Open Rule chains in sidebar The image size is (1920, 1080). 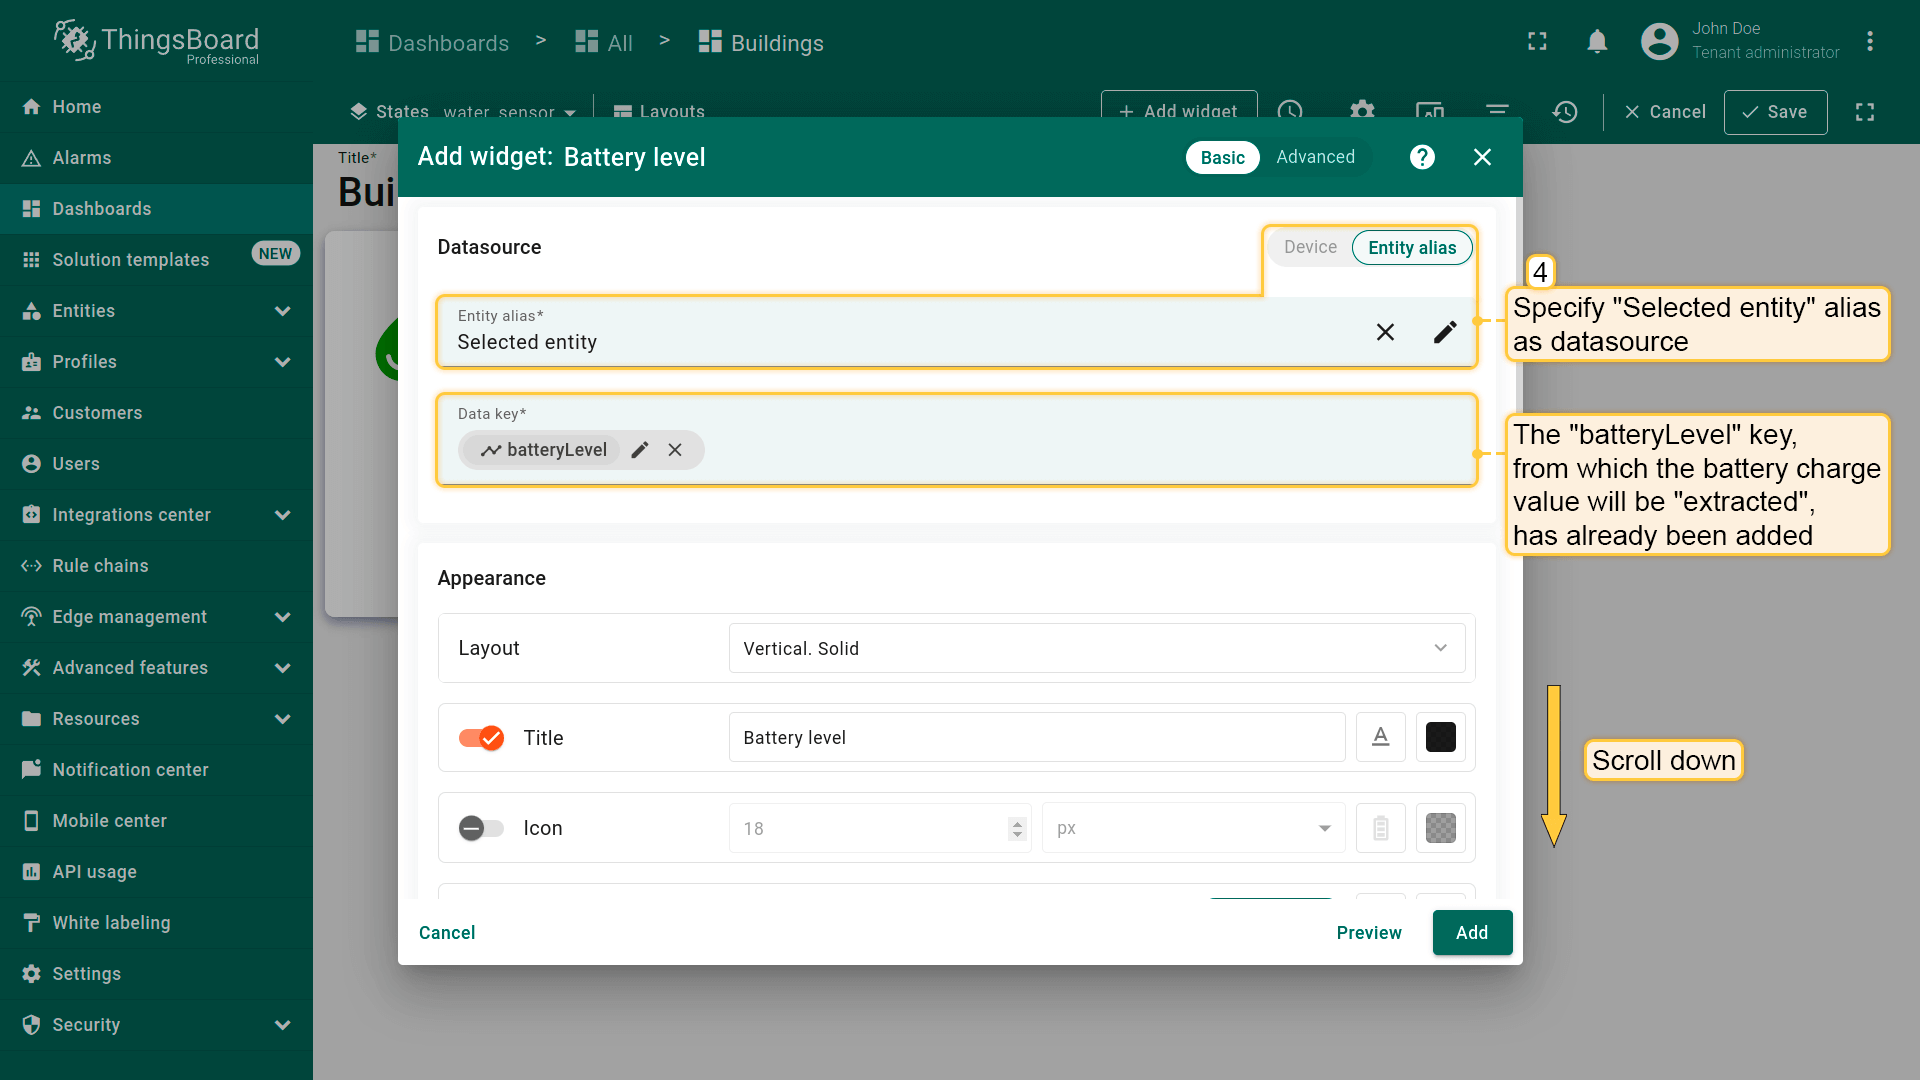[x=100, y=566]
